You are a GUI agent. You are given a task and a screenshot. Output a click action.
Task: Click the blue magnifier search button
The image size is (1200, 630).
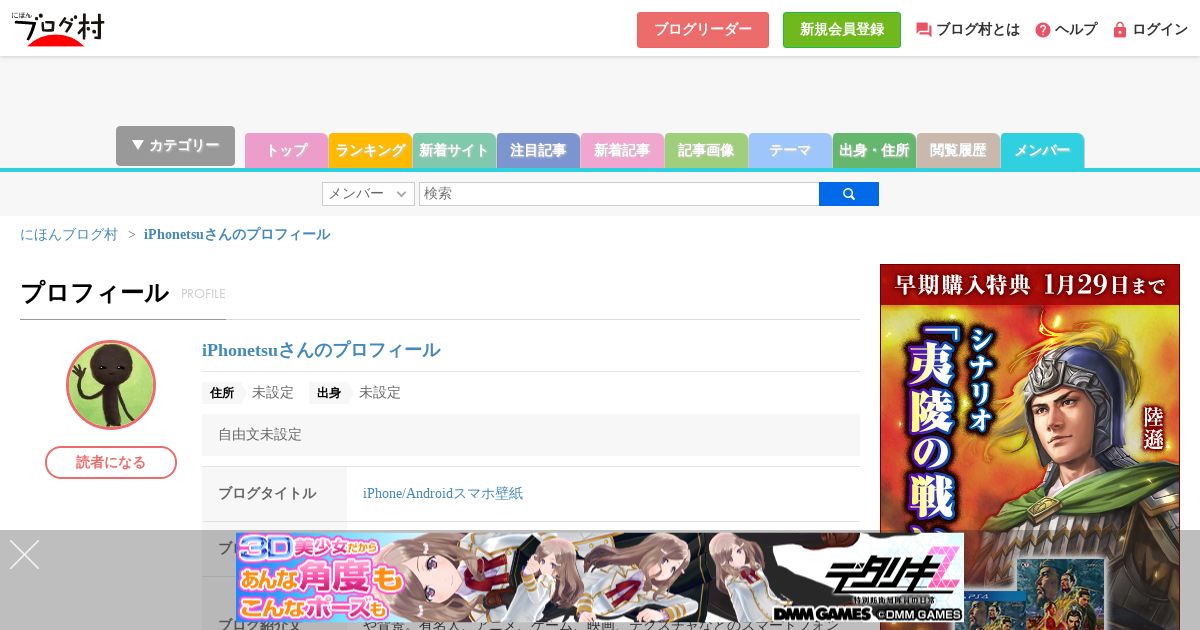[848, 194]
